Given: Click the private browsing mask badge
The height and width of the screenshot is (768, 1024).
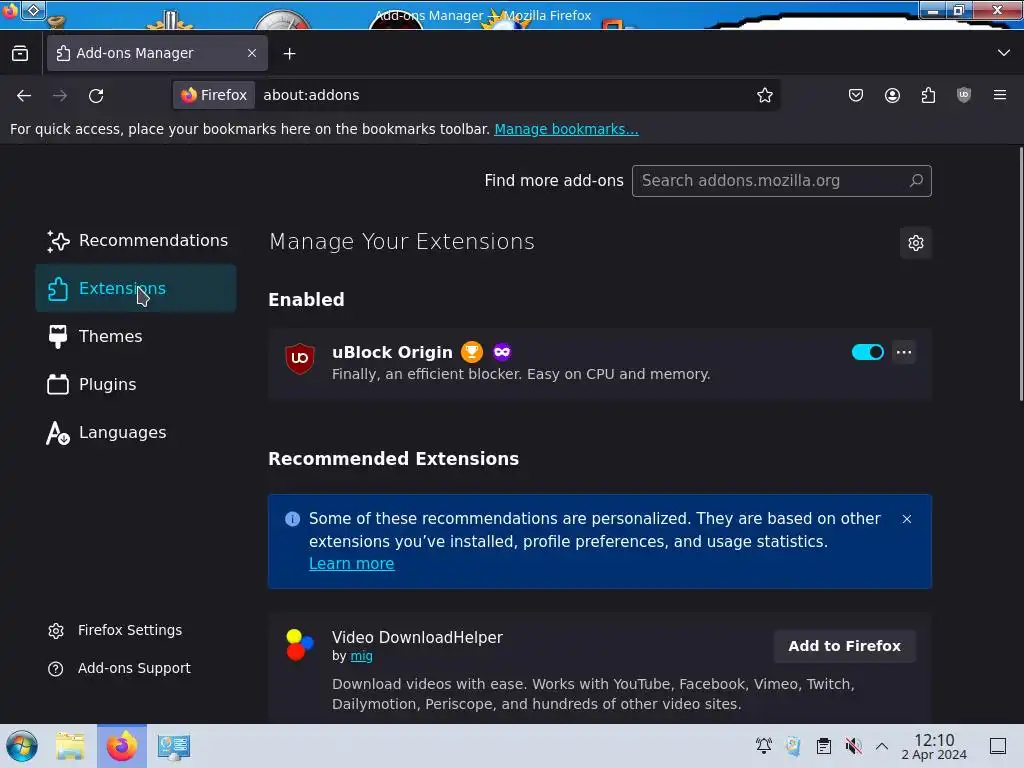Looking at the screenshot, I should tap(502, 352).
